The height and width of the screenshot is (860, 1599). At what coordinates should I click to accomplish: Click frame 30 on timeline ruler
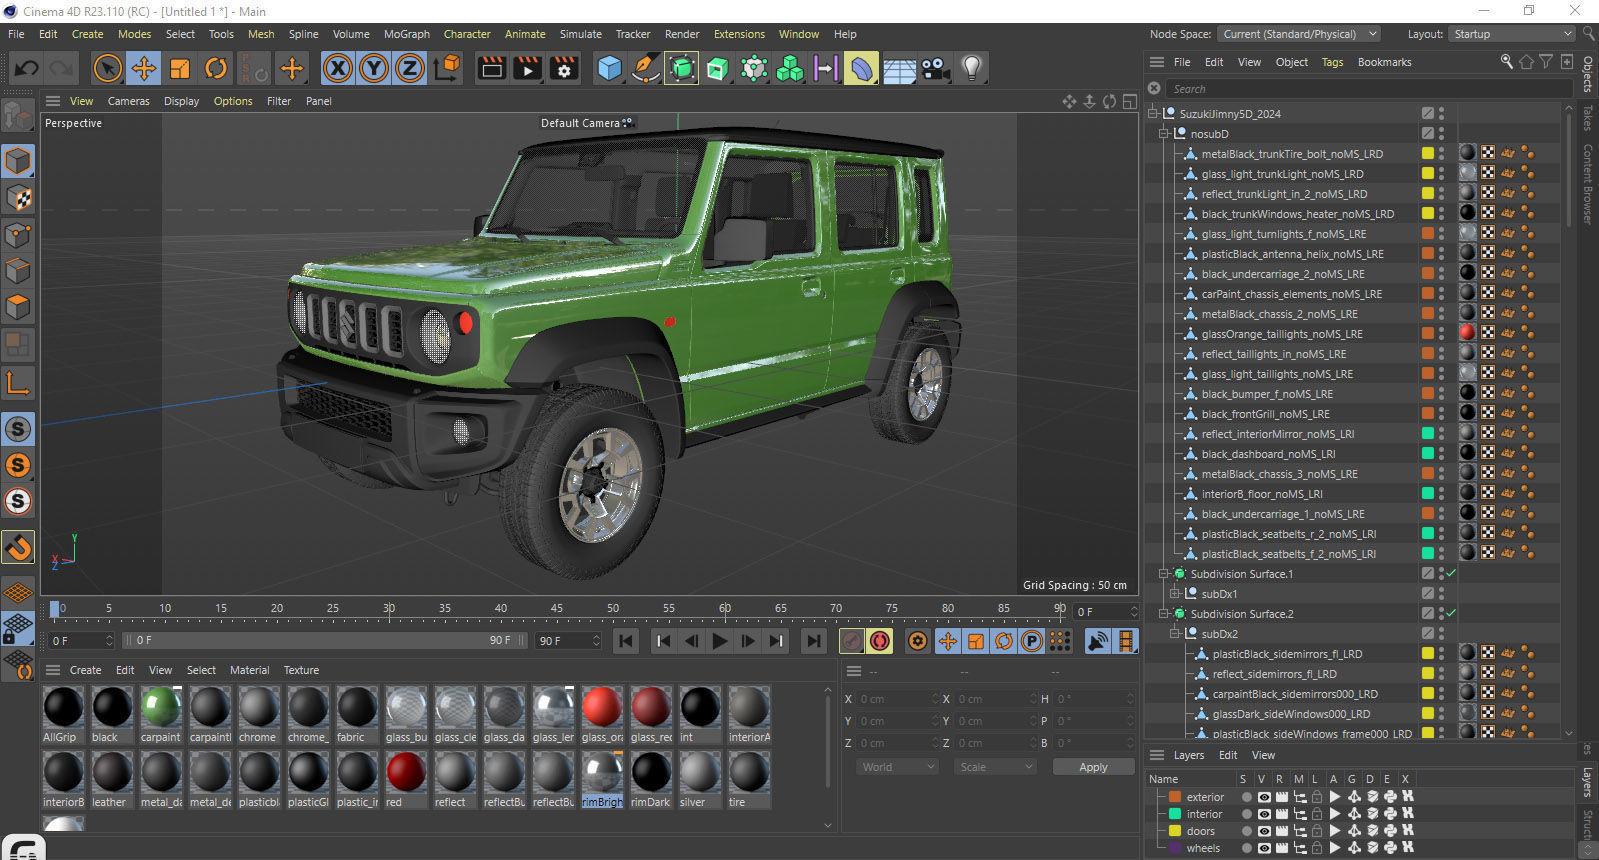point(389,608)
